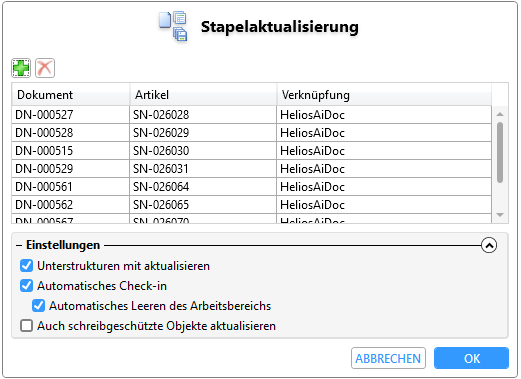Click the Verknüpfung column header
The image size is (521, 379).
(384, 95)
